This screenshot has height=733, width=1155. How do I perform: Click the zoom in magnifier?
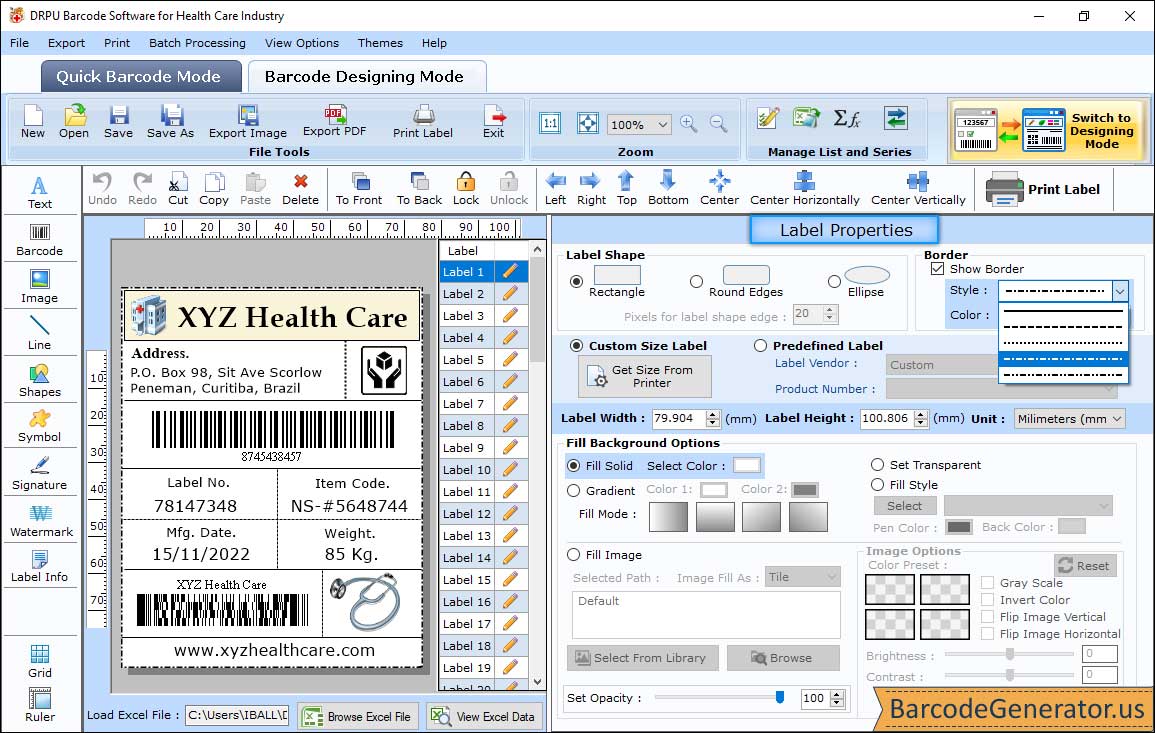[689, 124]
